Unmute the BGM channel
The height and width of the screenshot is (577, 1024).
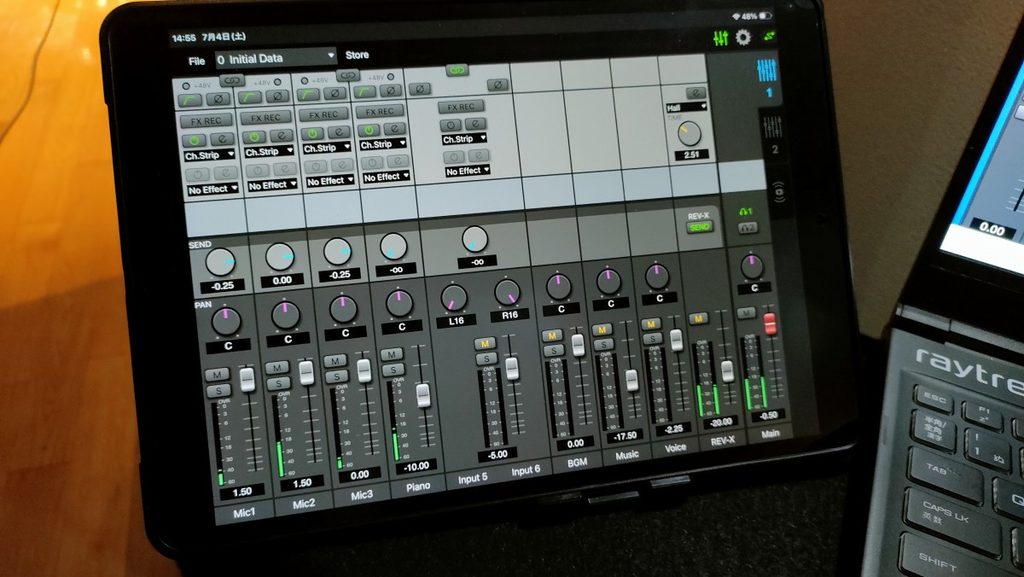click(x=552, y=336)
